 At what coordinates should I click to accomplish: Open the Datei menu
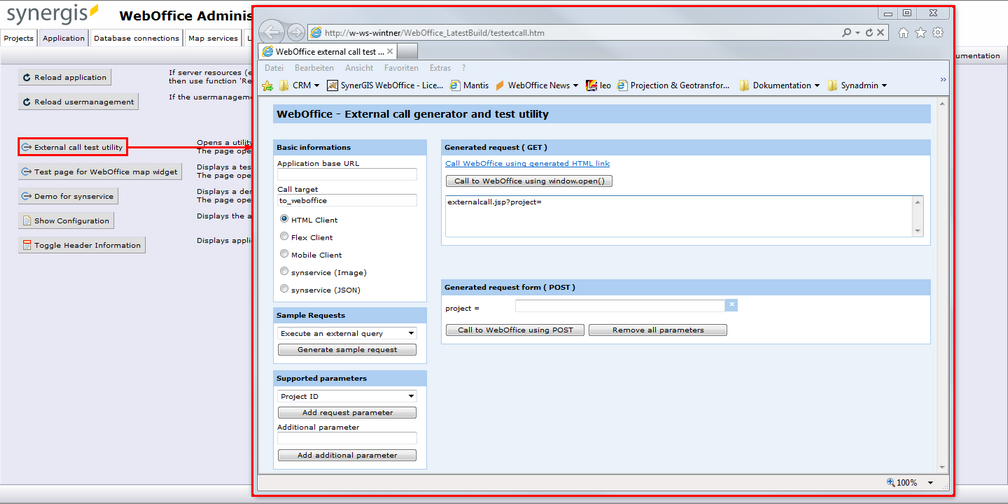click(x=274, y=68)
